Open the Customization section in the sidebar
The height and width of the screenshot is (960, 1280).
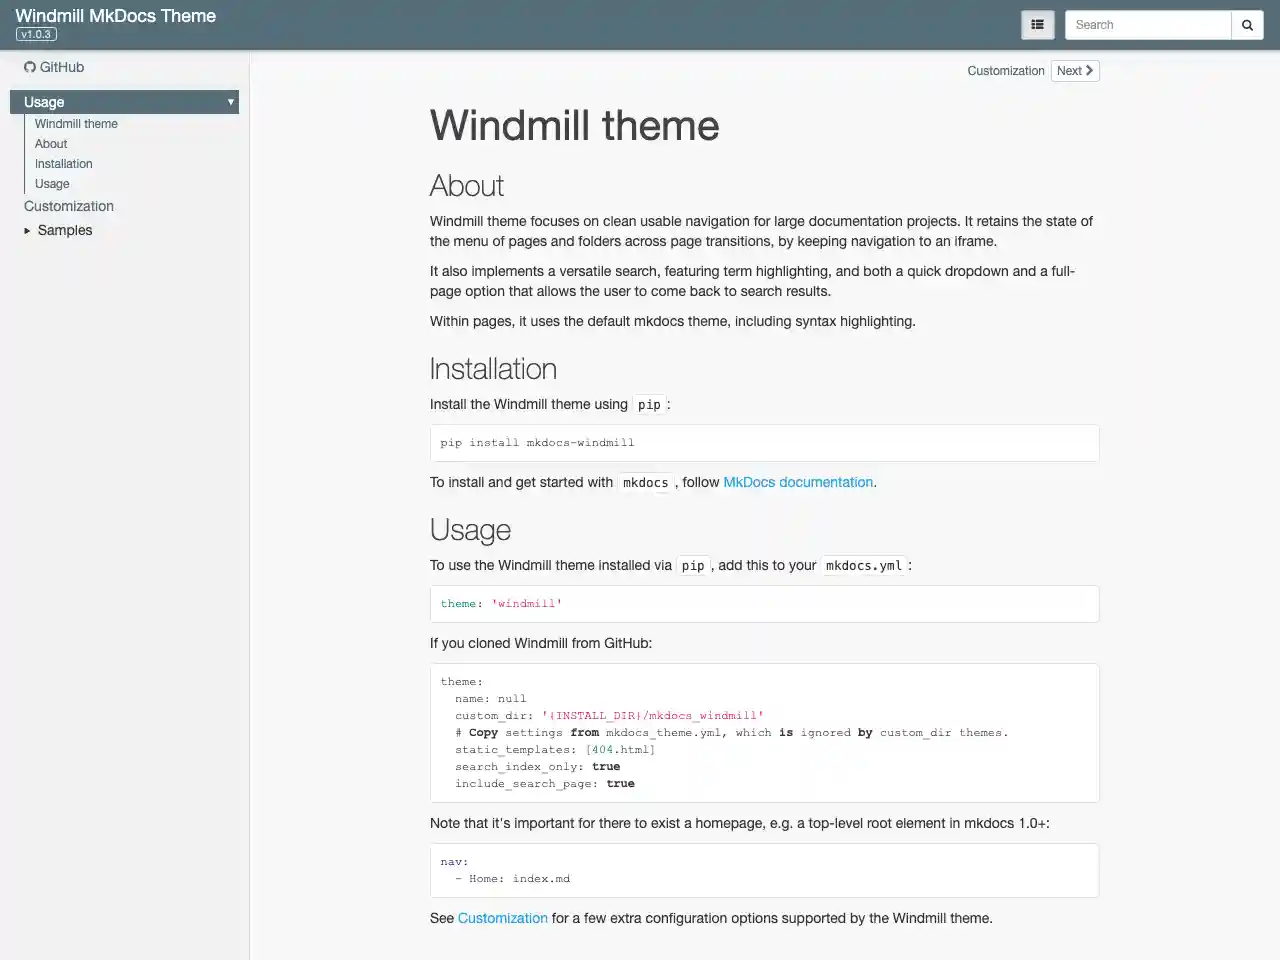click(68, 206)
